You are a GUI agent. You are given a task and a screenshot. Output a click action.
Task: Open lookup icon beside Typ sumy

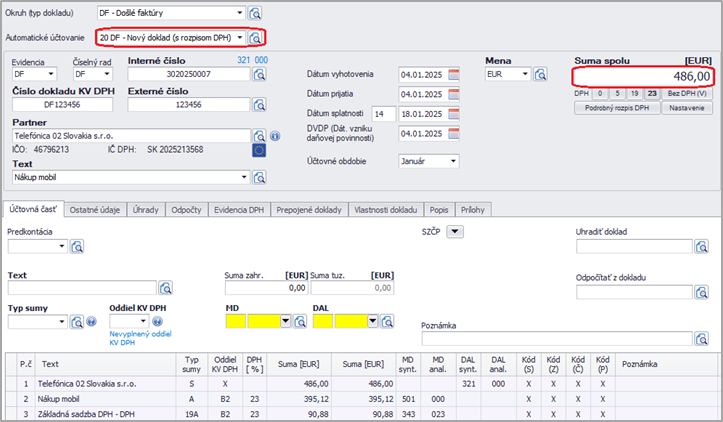click(77, 321)
